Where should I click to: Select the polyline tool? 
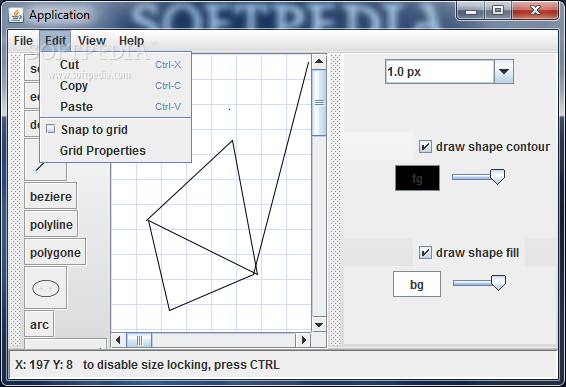pyautogui.click(x=51, y=224)
